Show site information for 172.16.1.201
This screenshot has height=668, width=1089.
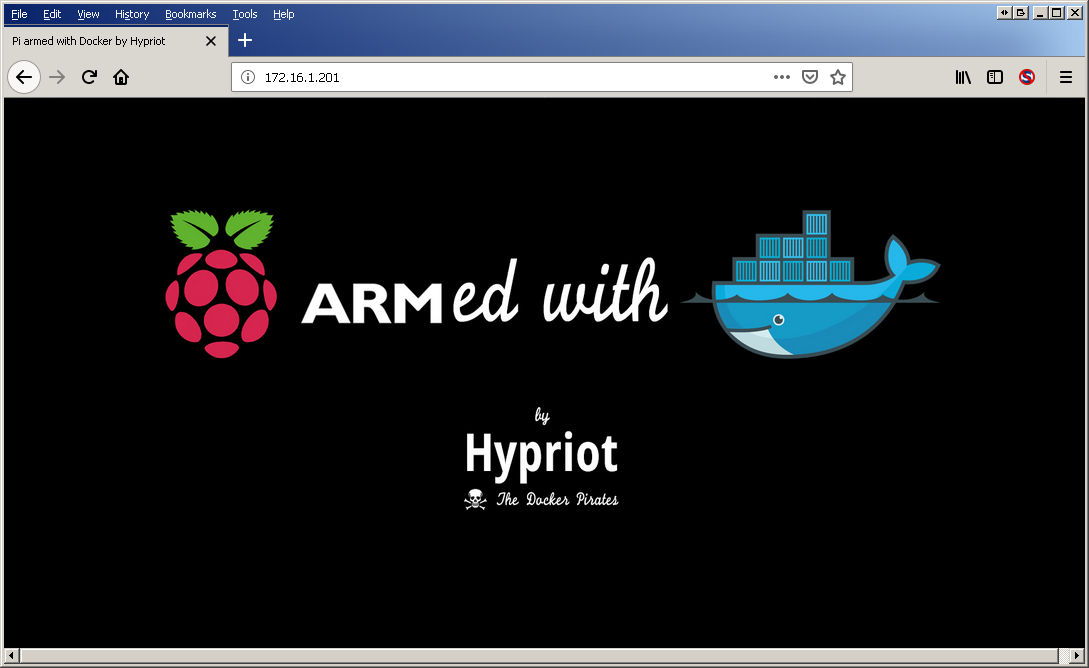tap(248, 77)
